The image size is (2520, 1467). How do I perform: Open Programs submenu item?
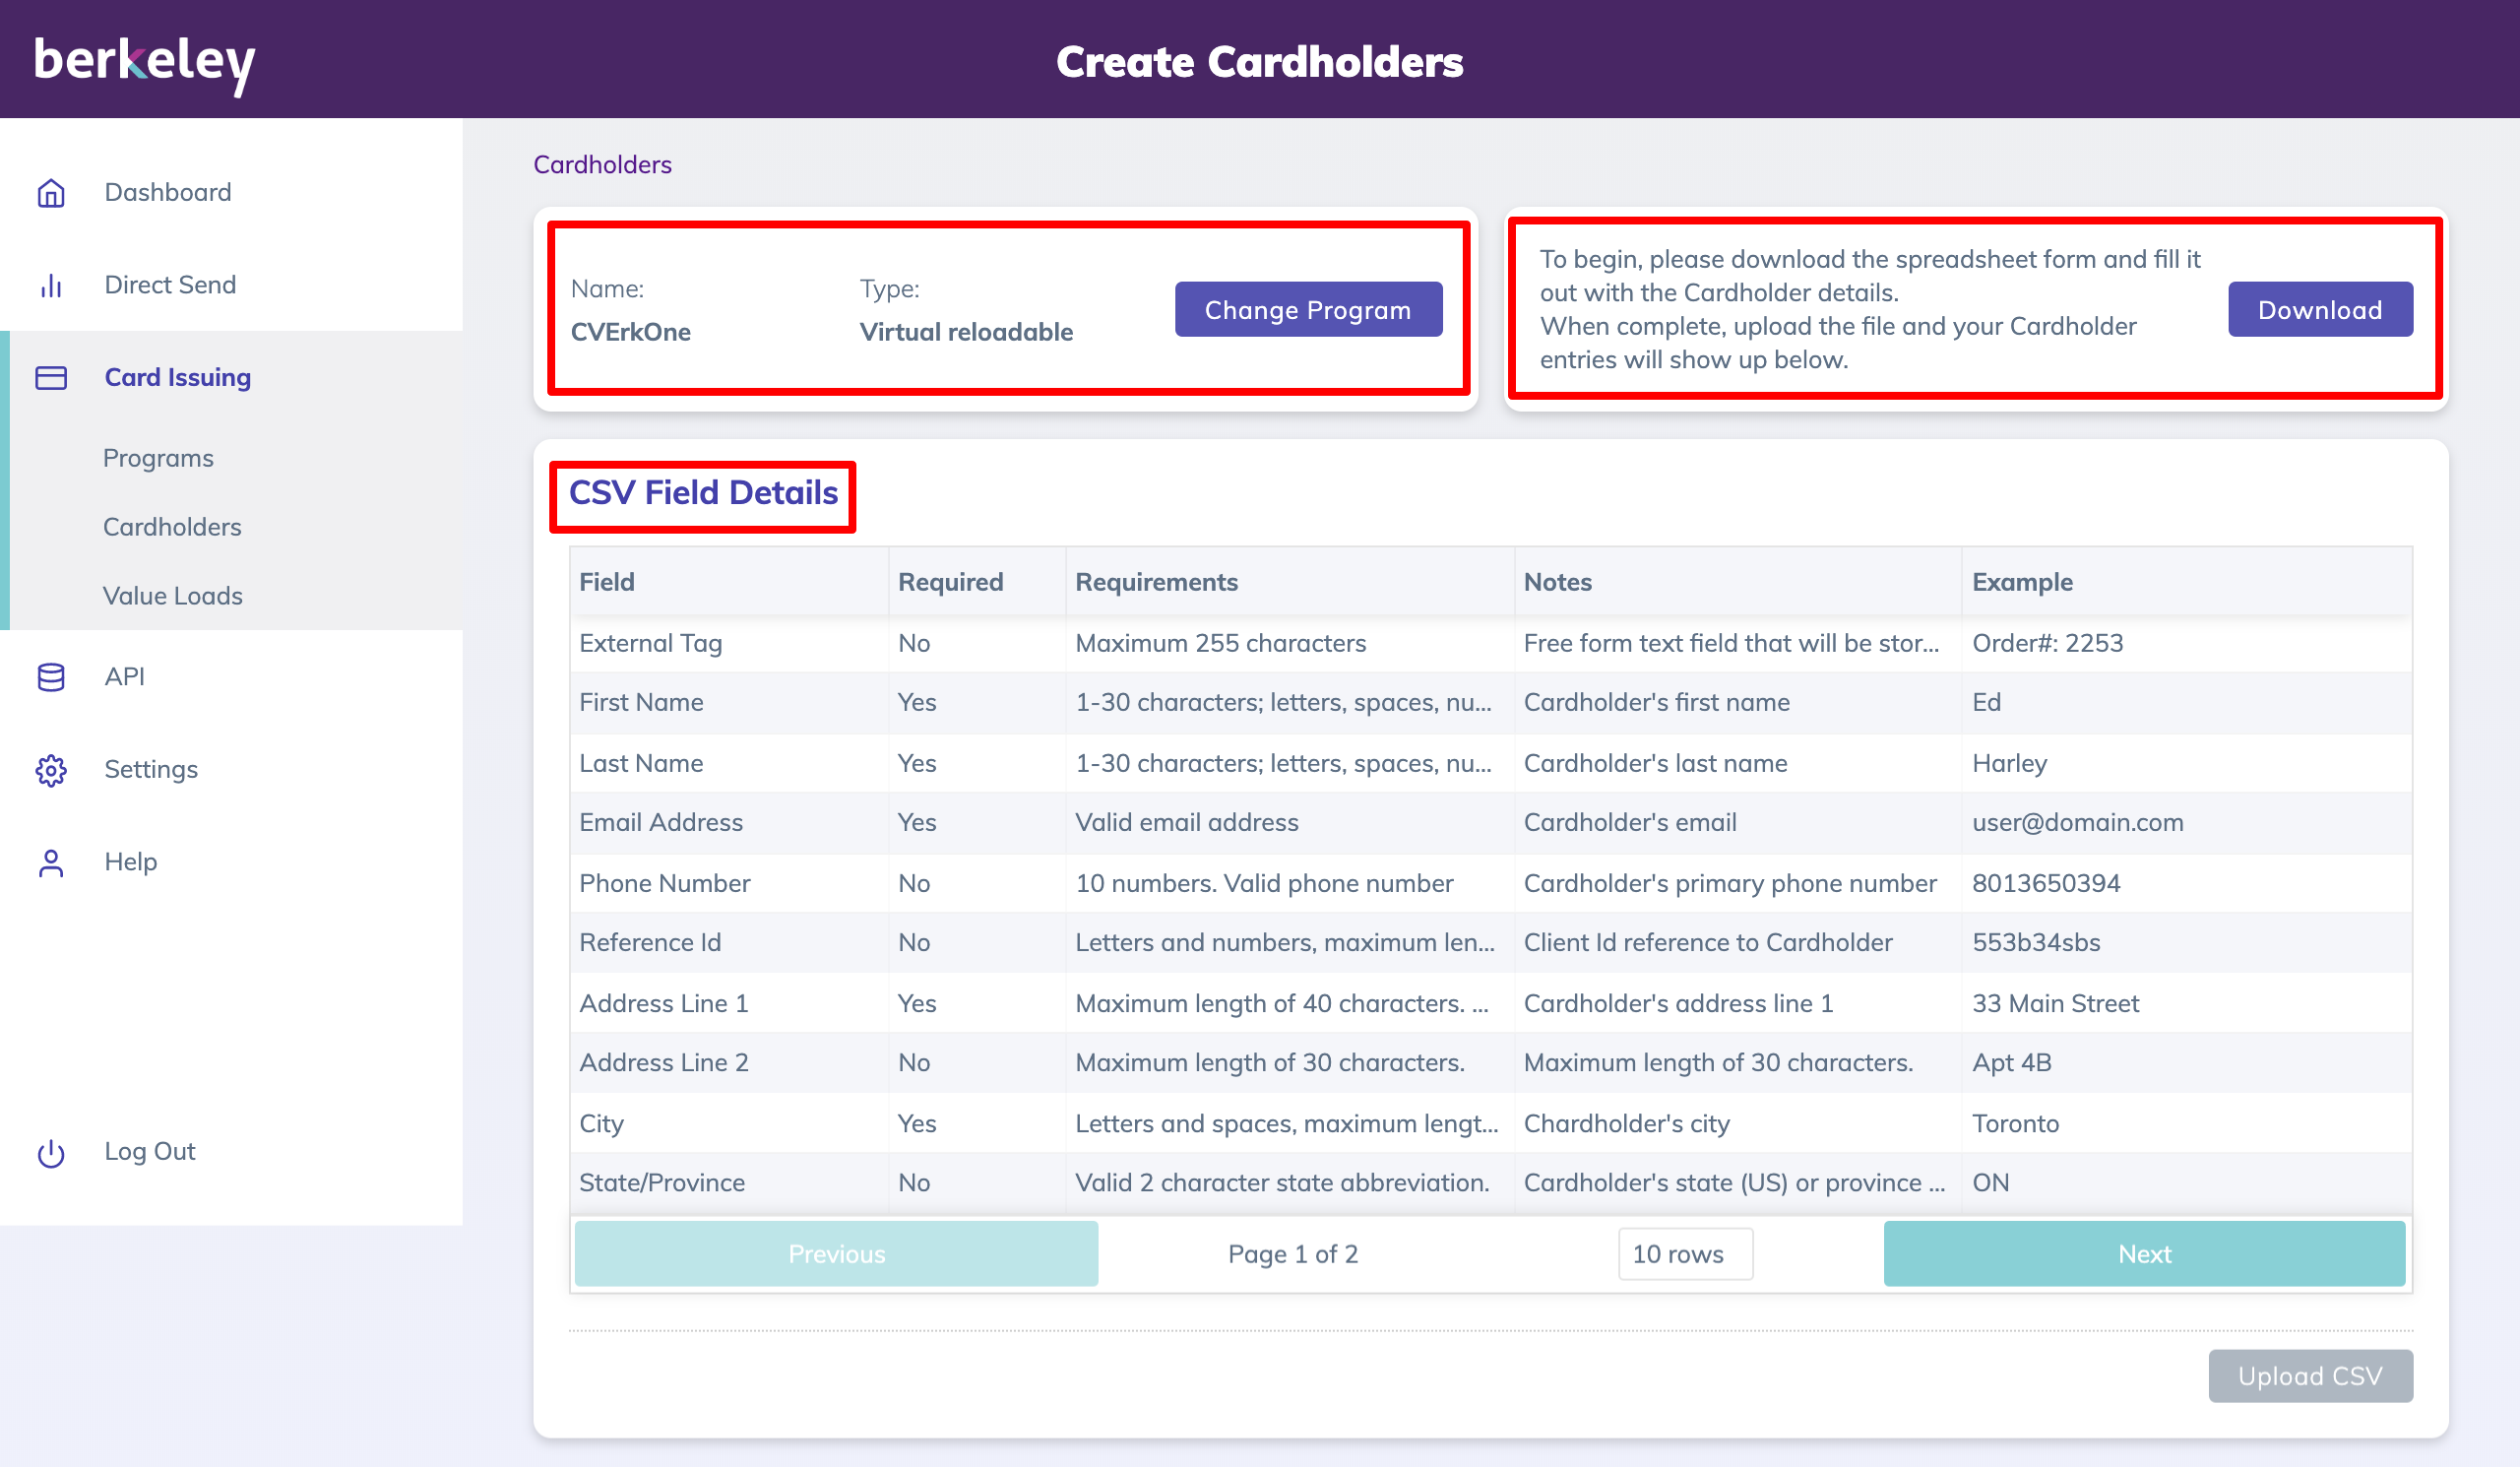158,458
